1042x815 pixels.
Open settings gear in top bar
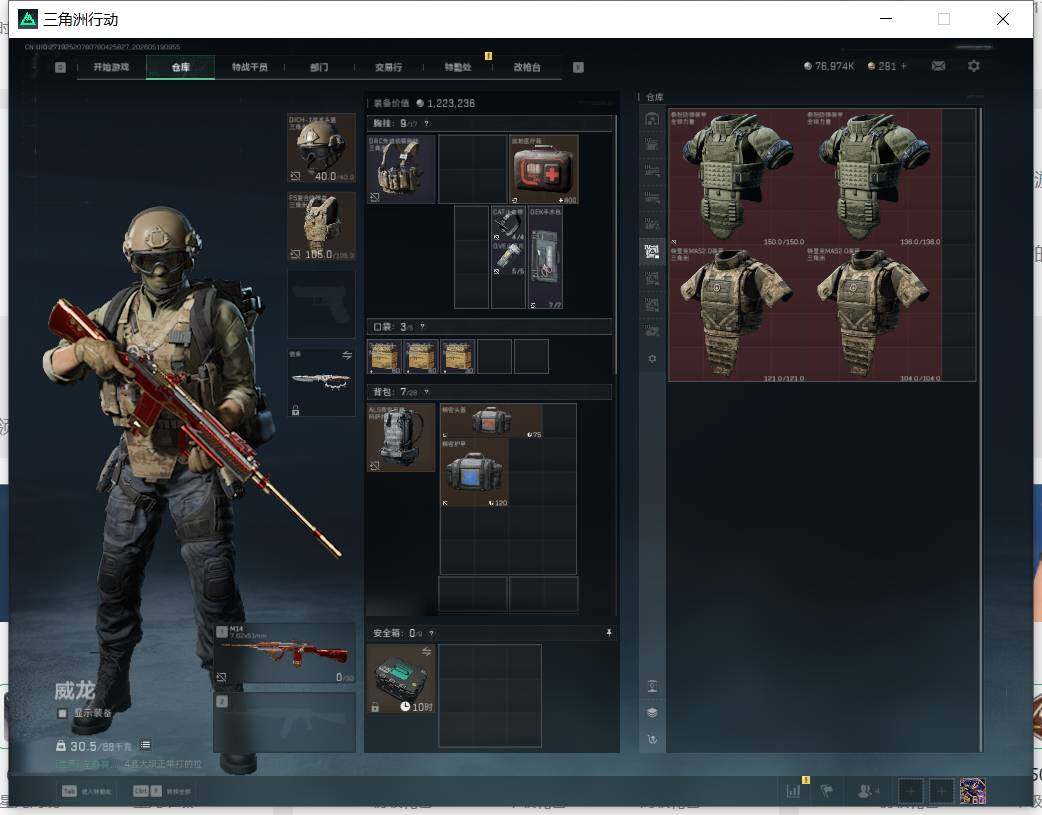pyautogui.click(x=974, y=66)
